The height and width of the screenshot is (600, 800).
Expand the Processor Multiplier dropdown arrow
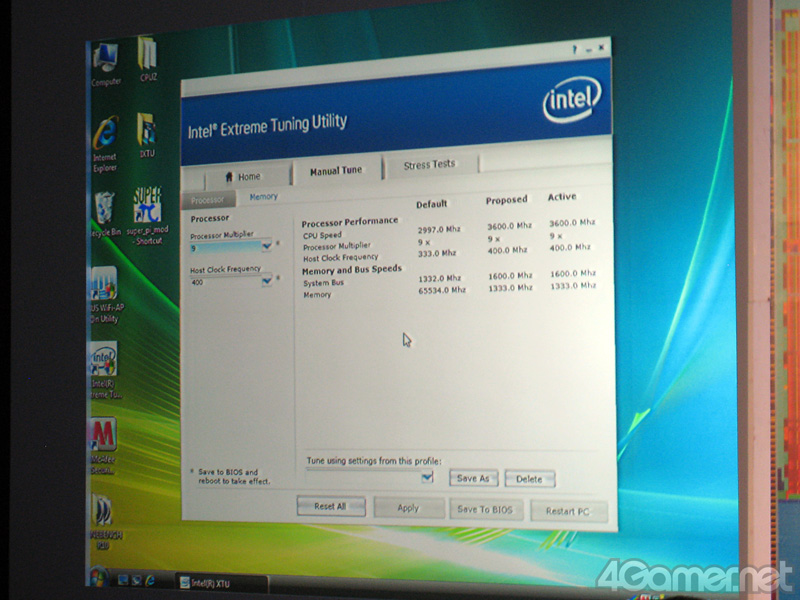coord(266,246)
